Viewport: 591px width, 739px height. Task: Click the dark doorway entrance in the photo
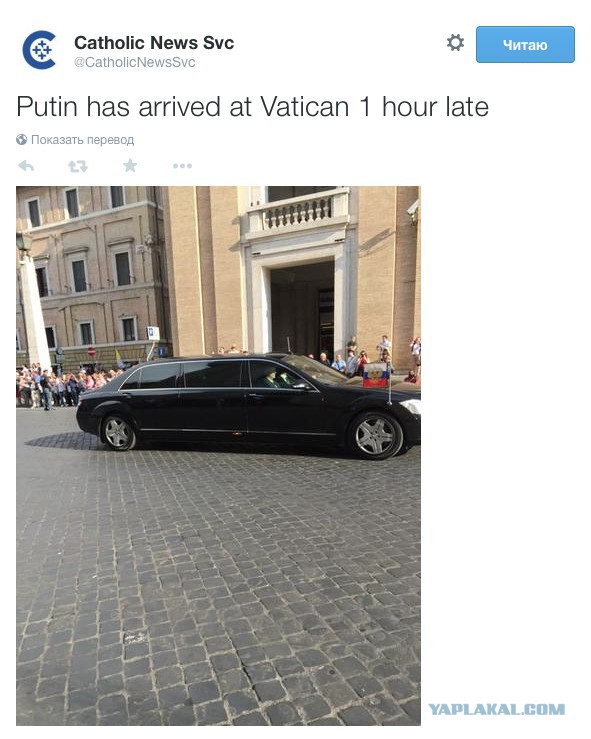(x=302, y=311)
